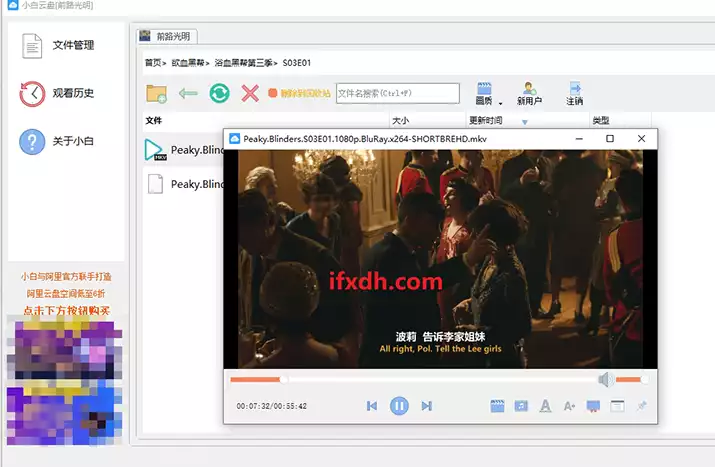
Task: Go to 欲血黑帮 folder in breadcrumb
Action: (187, 63)
